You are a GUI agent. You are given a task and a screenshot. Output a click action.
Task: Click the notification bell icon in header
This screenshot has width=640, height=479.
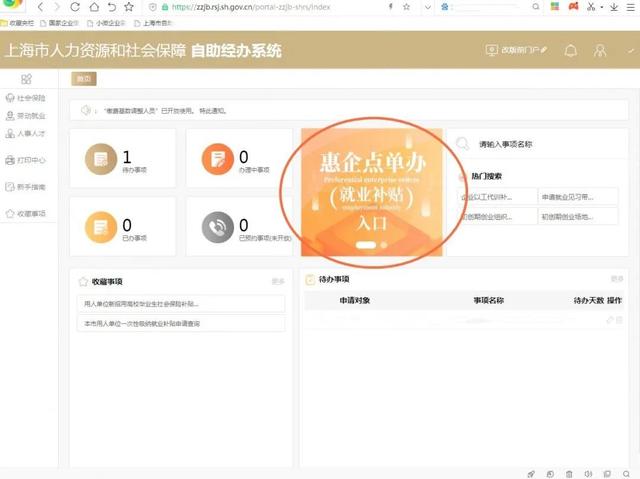pos(571,50)
